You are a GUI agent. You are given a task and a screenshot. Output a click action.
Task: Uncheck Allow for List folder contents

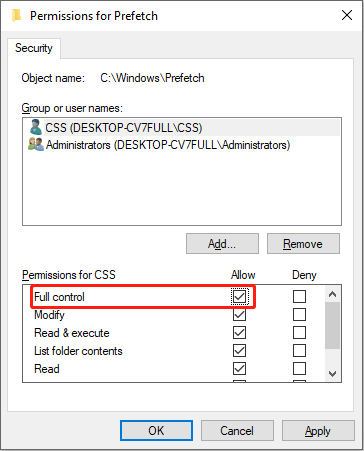239,351
